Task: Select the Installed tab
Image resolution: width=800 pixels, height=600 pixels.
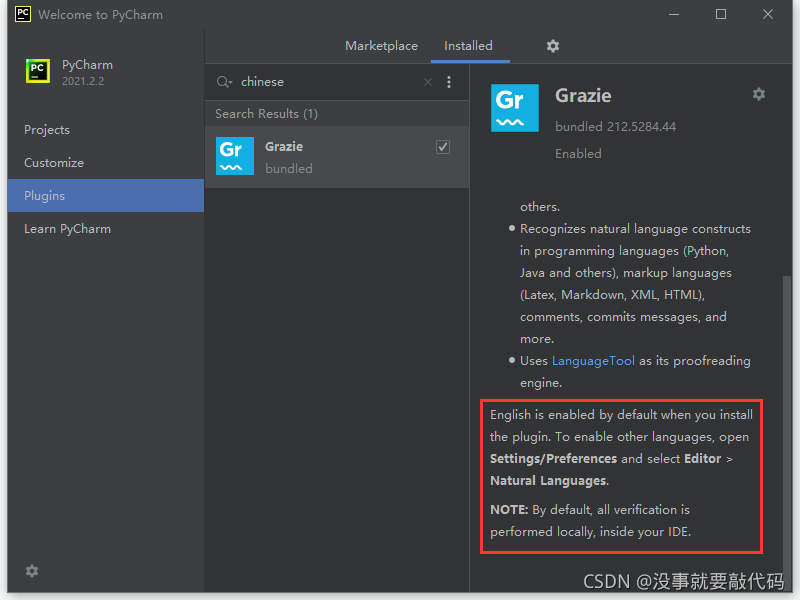Action: coord(468,46)
